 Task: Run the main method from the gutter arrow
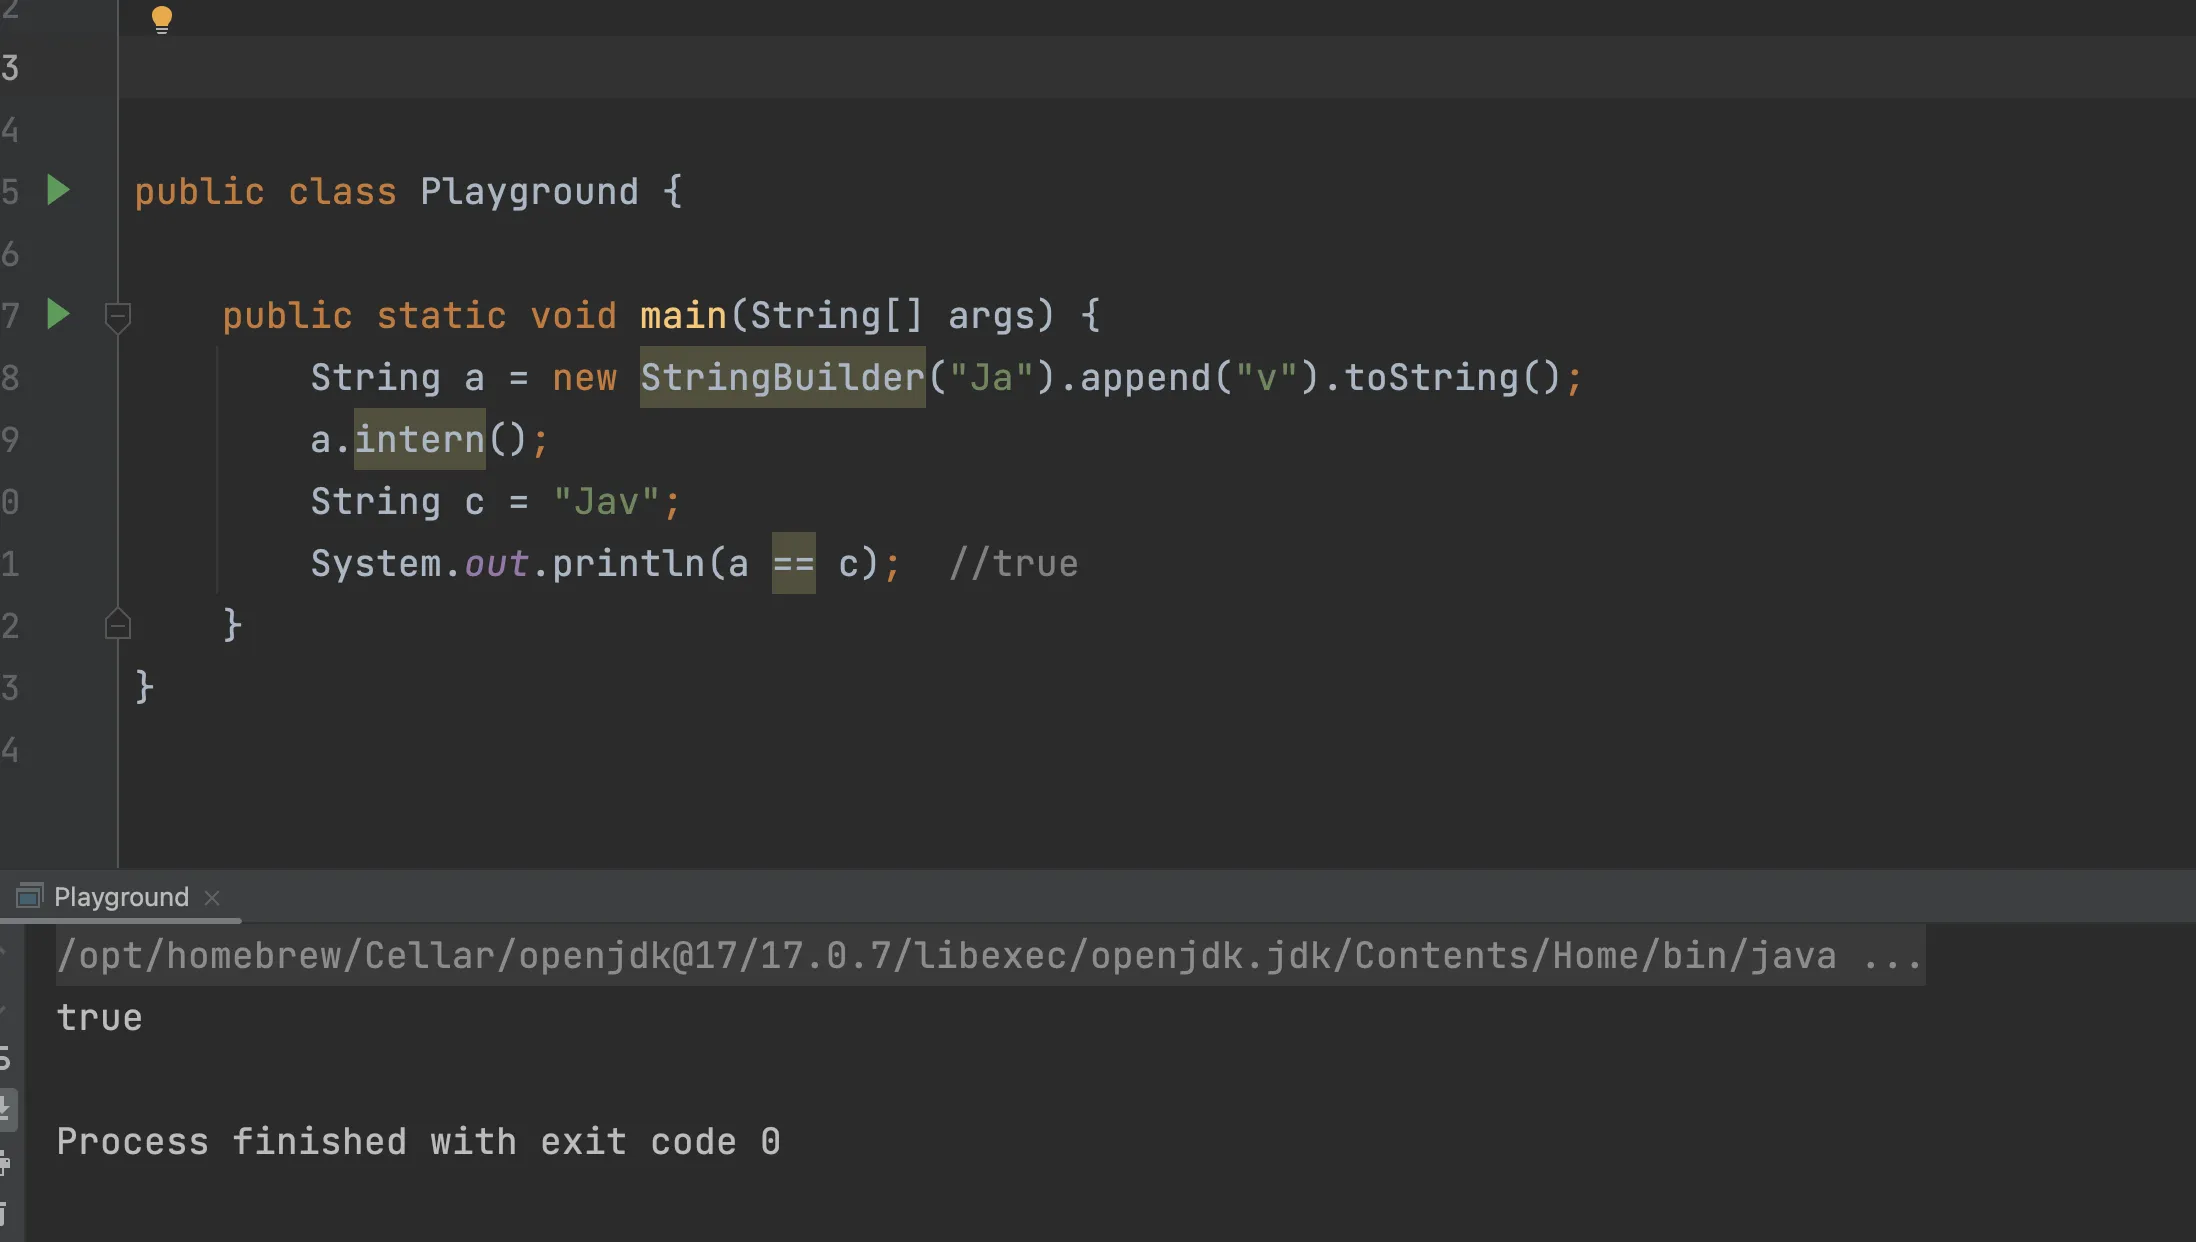(58, 314)
